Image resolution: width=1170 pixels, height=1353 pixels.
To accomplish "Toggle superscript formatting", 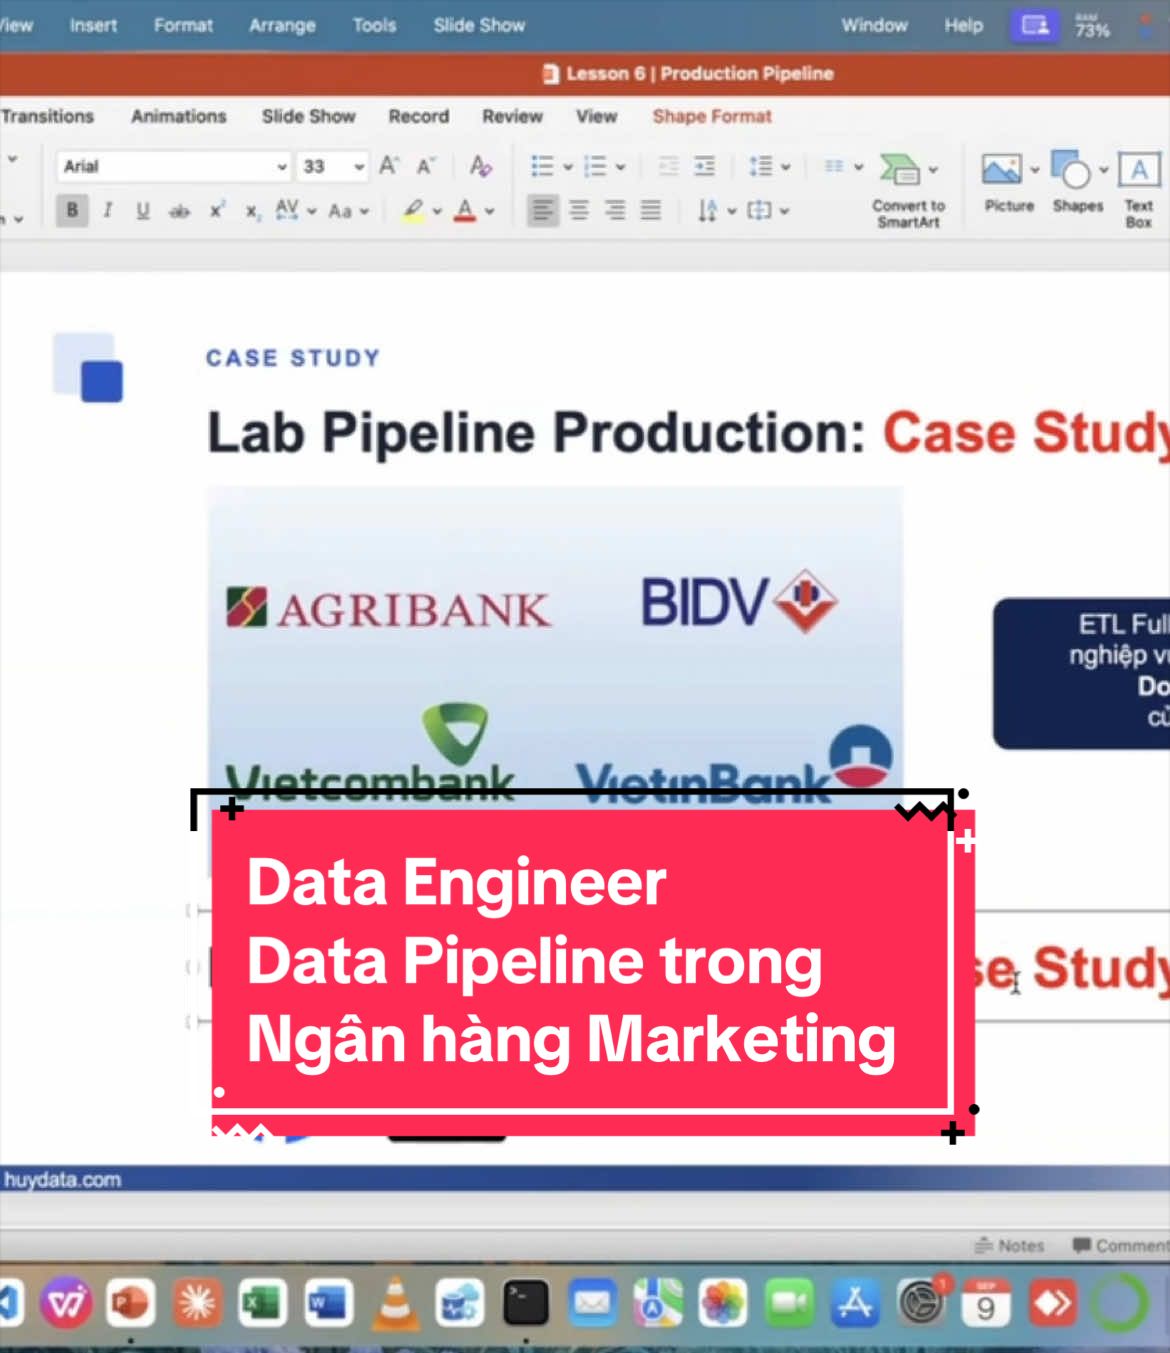I will (216, 210).
